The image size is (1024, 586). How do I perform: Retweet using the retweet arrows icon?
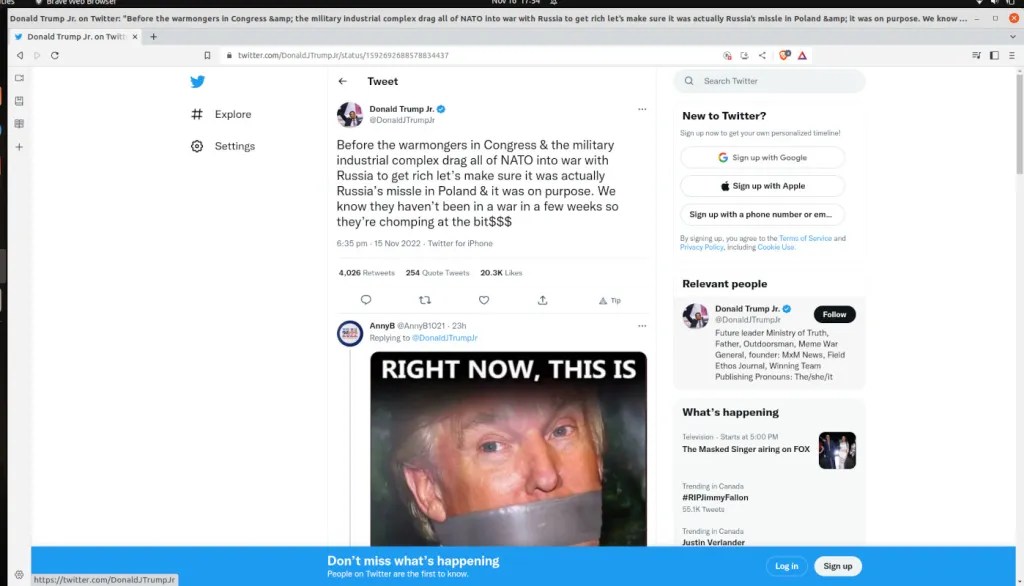click(425, 300)
